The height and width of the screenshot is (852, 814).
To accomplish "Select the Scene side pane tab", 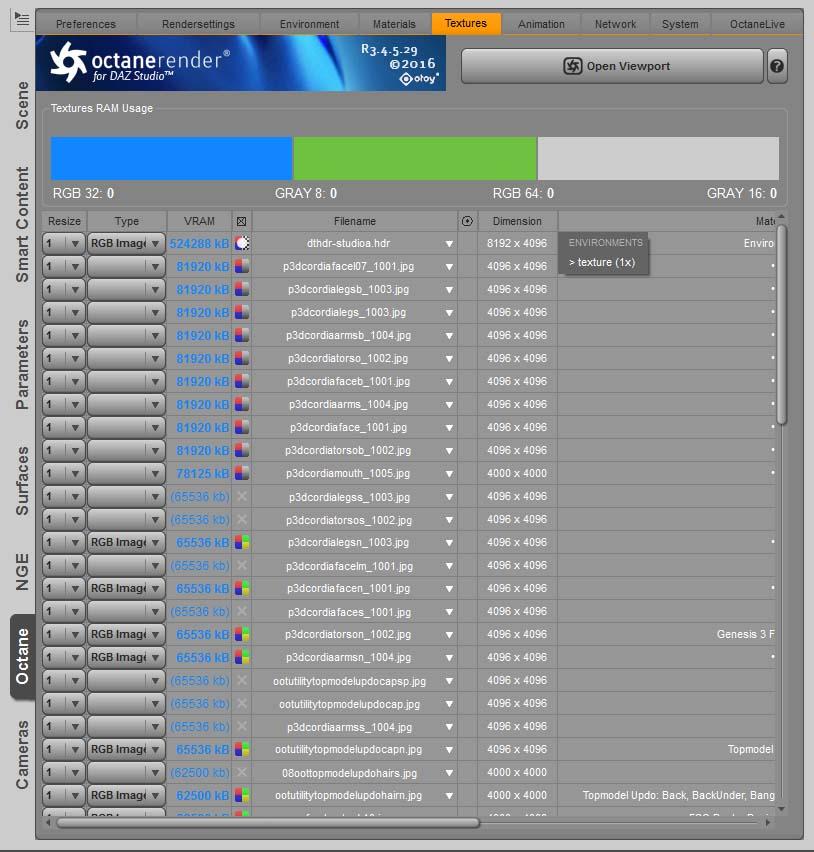I will tap(22, 105).
